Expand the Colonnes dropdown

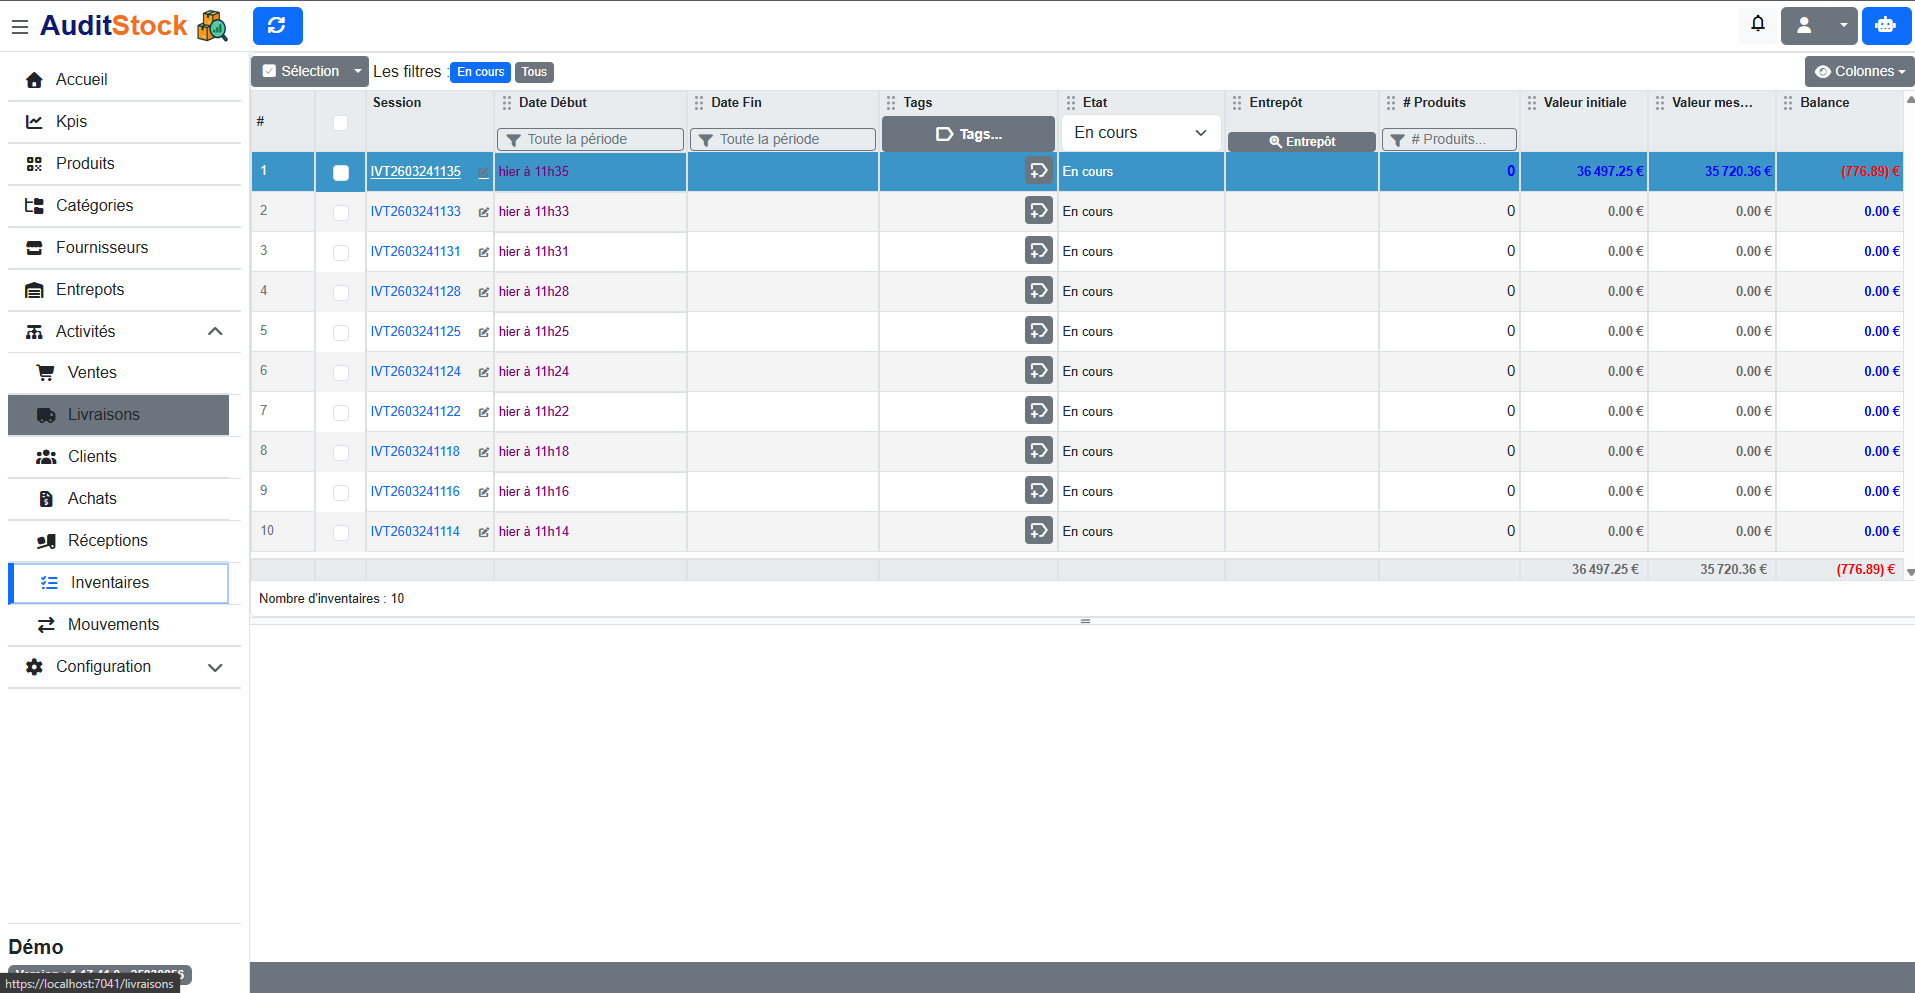[x=1859, y=71]
